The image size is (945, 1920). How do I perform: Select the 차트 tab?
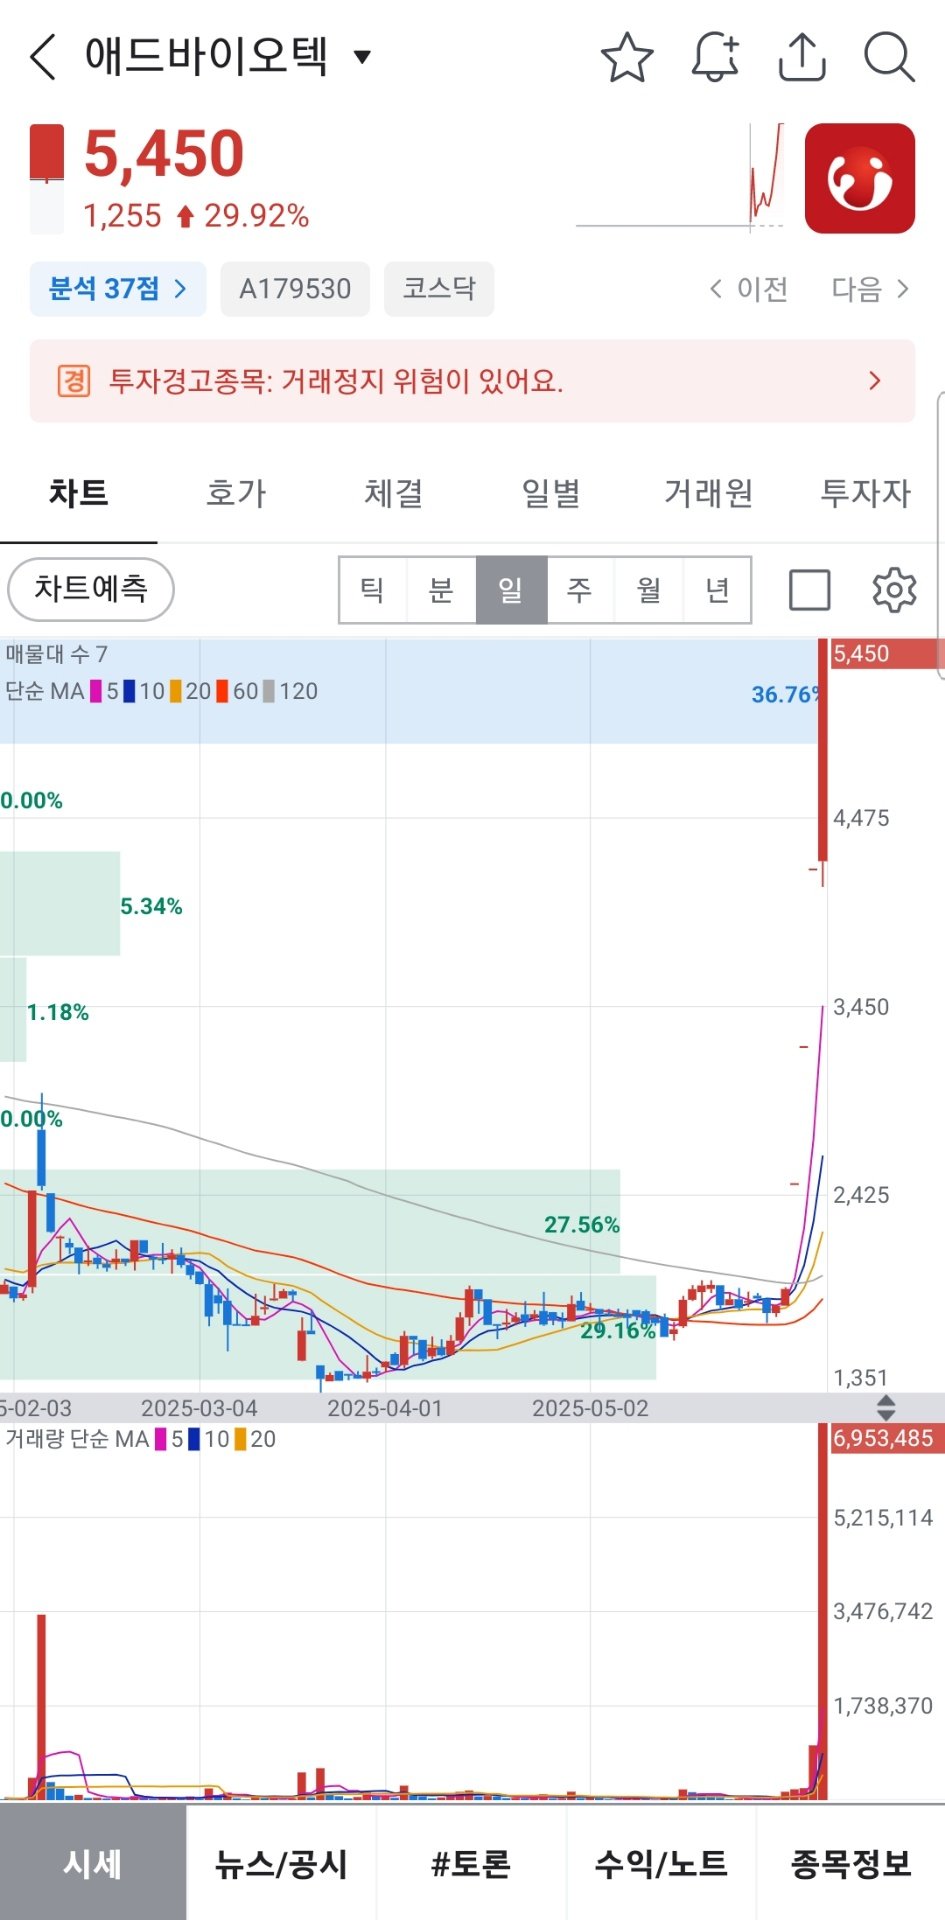tap(79, 493)
